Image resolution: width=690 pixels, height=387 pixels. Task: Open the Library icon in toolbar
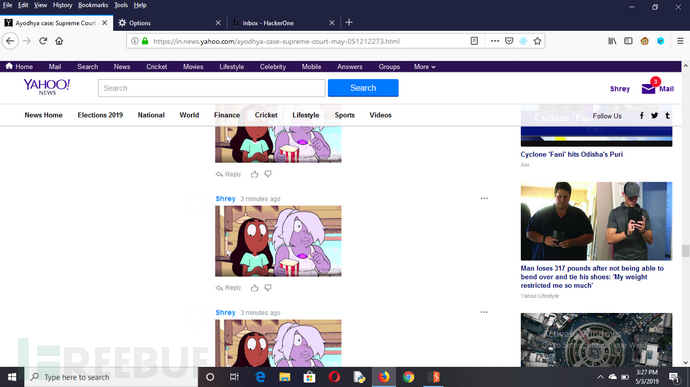click(x=612, y=41)
